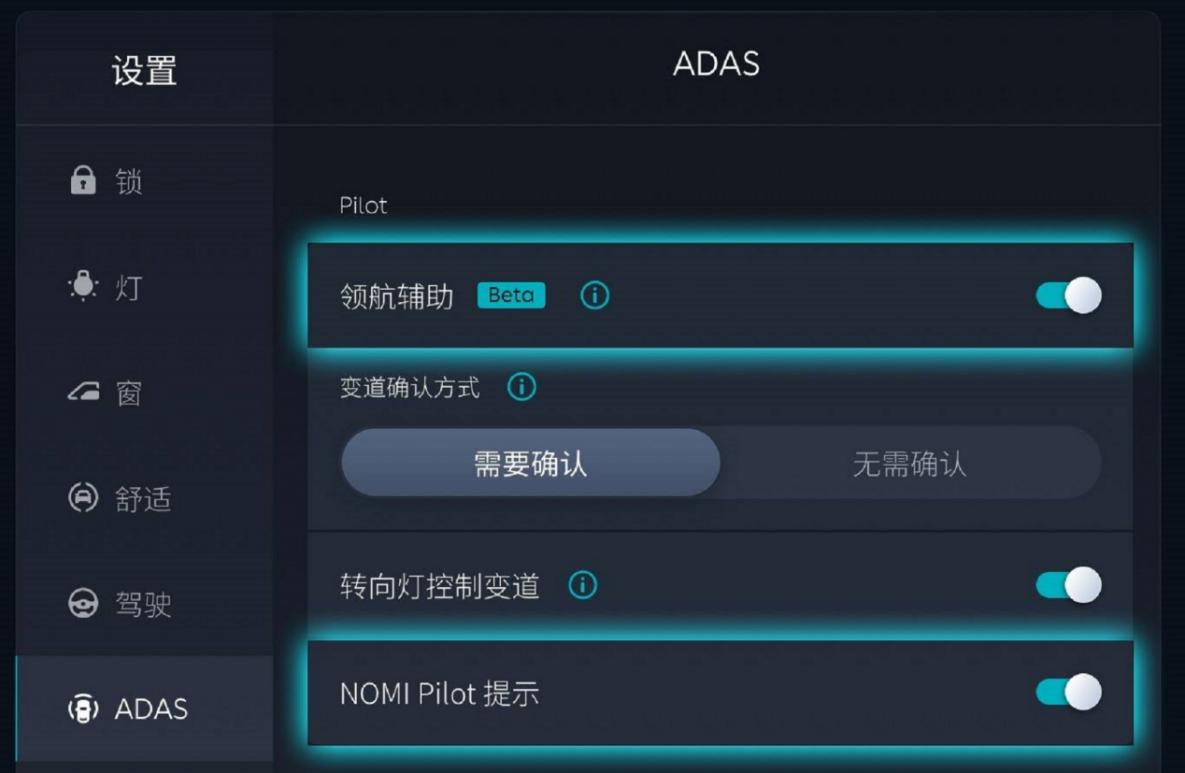Viewport: 1185px width, 773px height.
Task: Click the light bulb icon
Action: coord(83,286)
